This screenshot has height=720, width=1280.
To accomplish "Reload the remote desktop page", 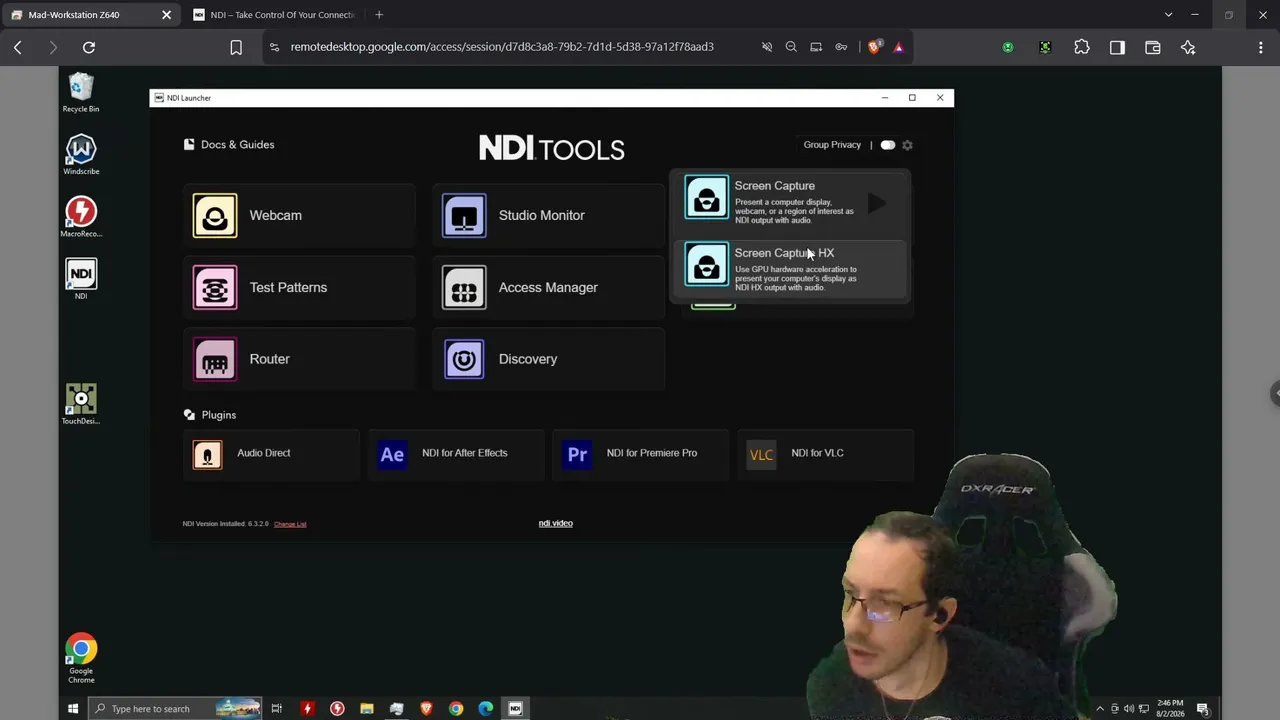I will (89, 47).
